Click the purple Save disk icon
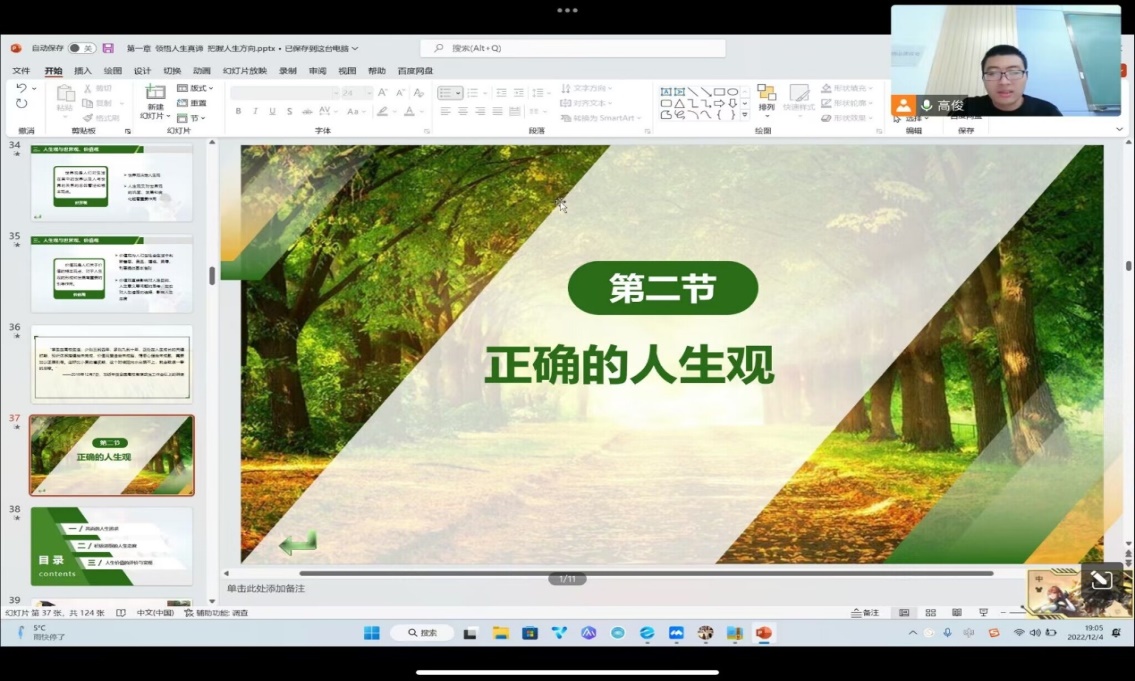 point(108,48)
